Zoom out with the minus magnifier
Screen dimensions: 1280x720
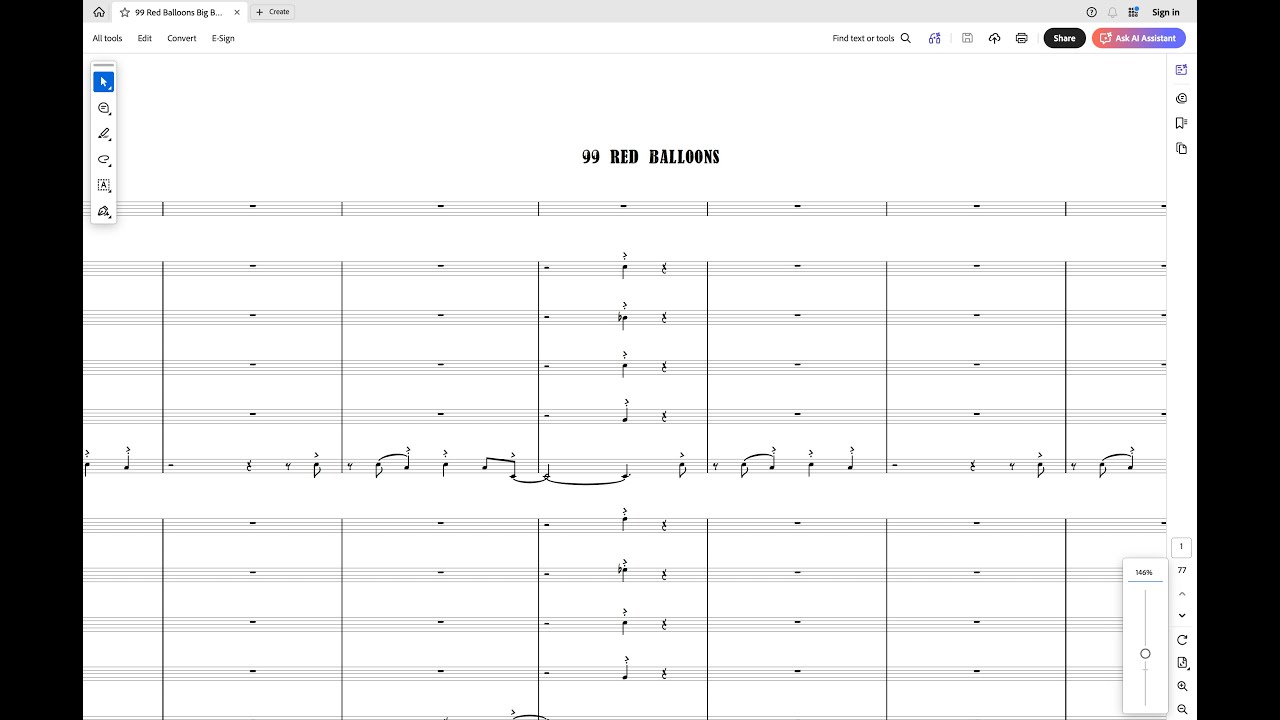tap(1182, 709)
